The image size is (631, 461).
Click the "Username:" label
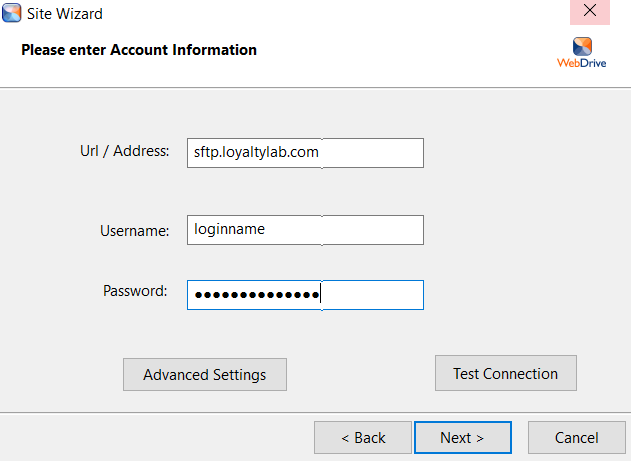(135, 231)
